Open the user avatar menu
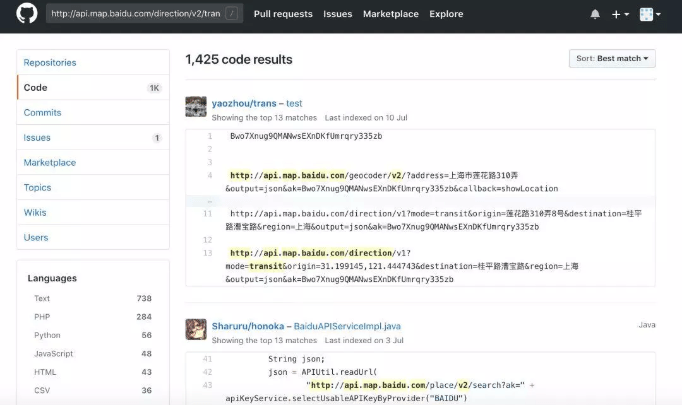 click(650, 14)
